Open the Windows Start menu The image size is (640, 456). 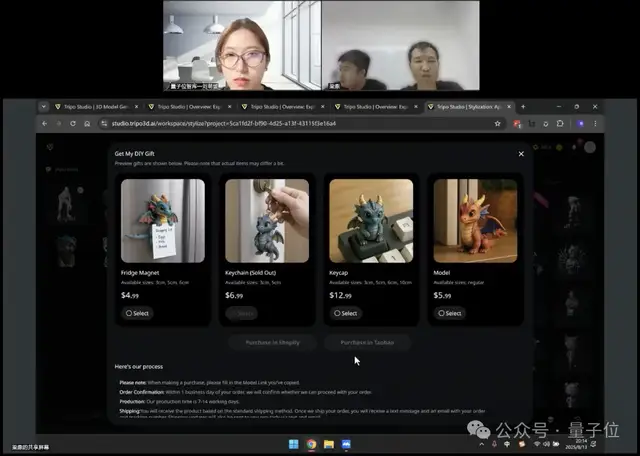coord(294,444)
